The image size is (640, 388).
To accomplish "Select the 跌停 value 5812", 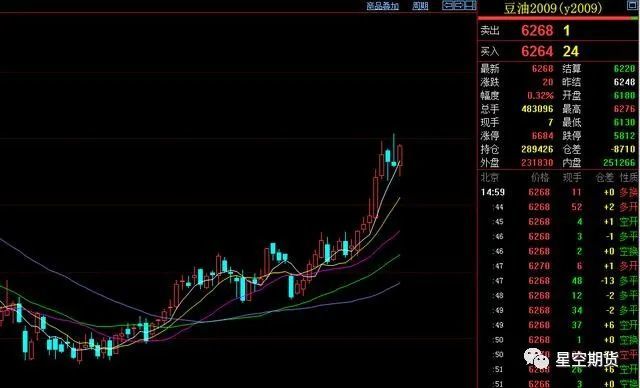I will pyautogui.click(x=624, y=135).
